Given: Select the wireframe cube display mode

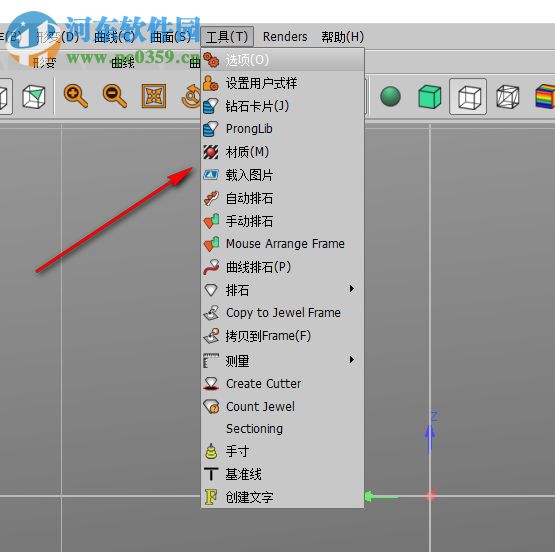Looking at the screenshot, I should tap(468, 97).
